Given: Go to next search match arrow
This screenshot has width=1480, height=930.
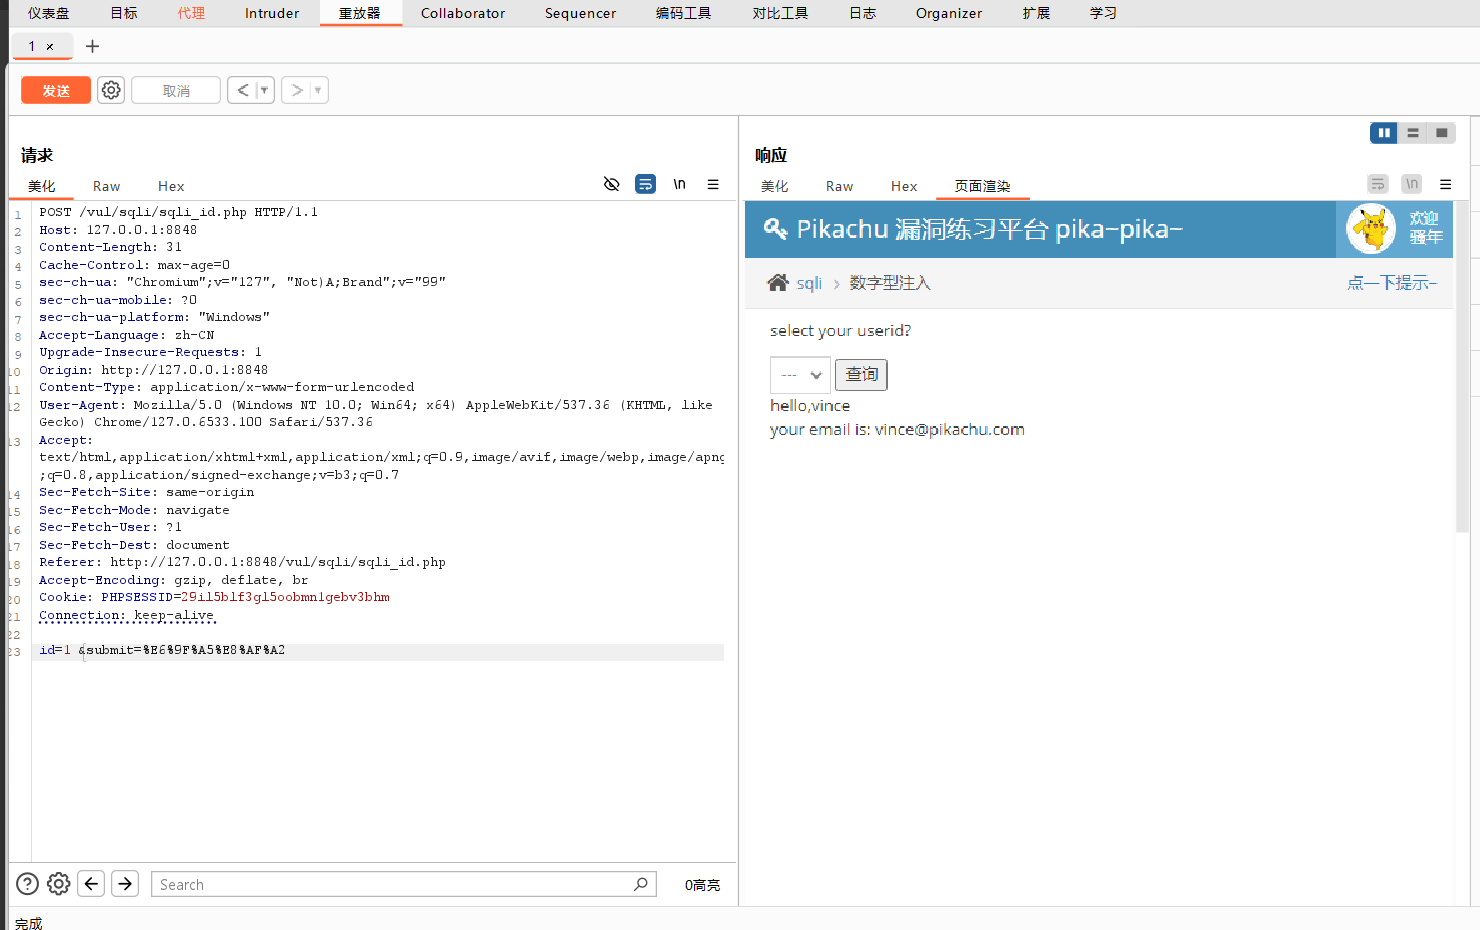Looking at the screenshot, I should point(125,884).
